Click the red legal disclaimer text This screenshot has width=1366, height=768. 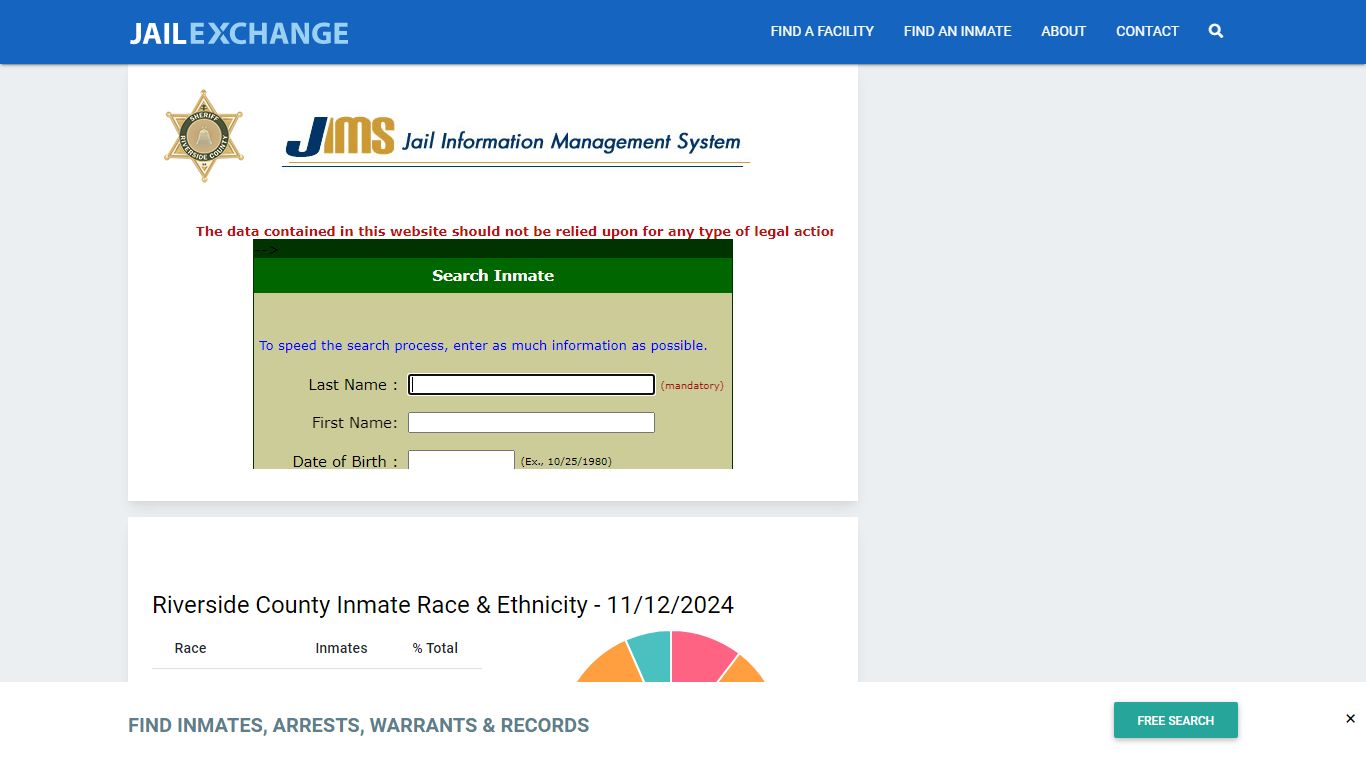click(514, 231)
